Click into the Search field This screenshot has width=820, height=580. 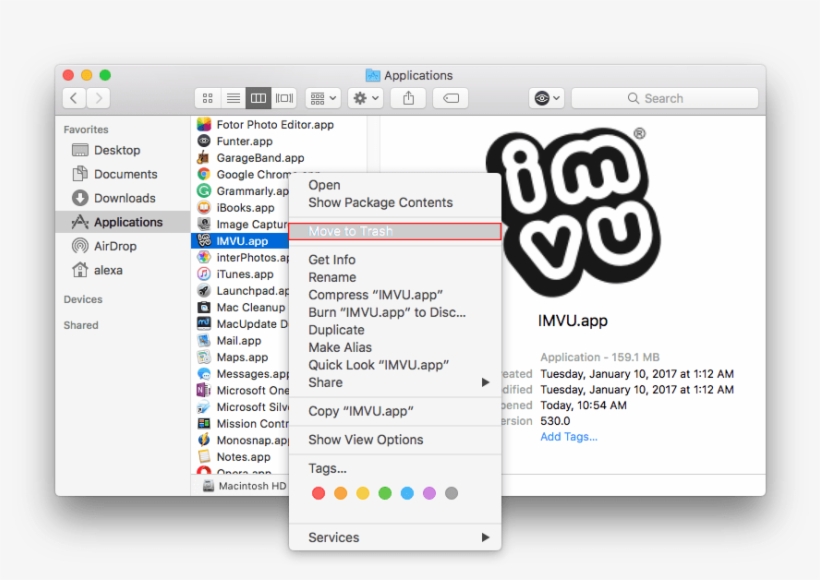pos(665,98)
